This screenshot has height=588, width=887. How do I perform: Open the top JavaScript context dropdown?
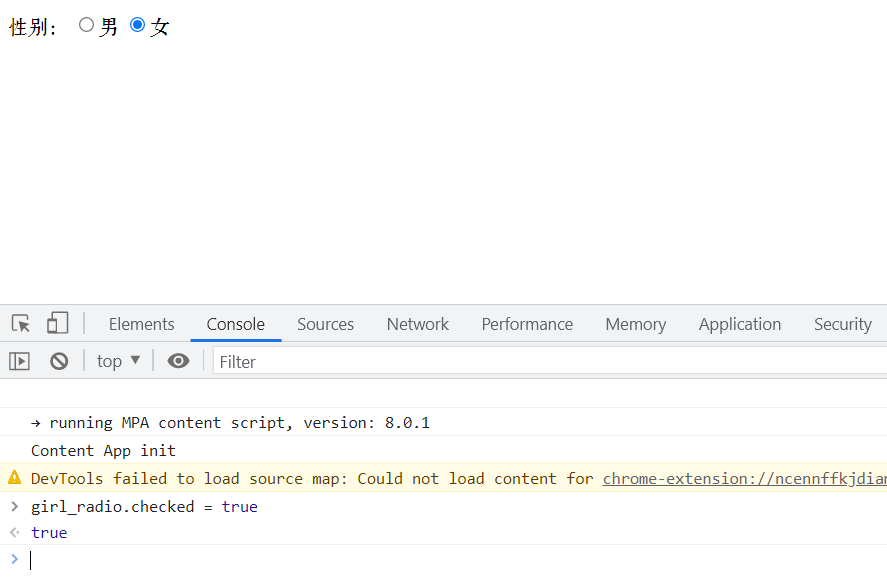coord(118,361)
